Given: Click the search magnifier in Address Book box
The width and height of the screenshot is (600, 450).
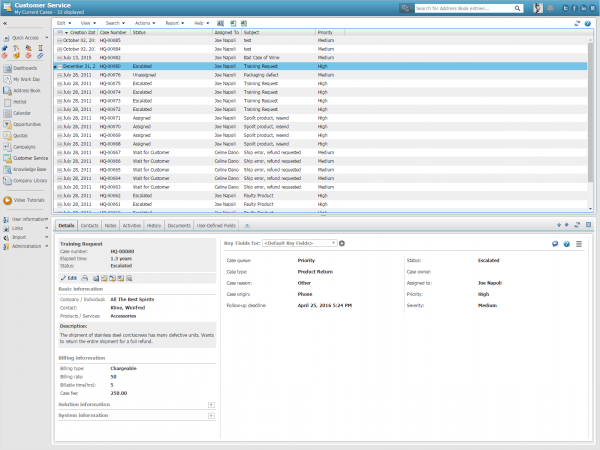Looking at the screenshot, I should pyautogui.click(x=517, y=8).
